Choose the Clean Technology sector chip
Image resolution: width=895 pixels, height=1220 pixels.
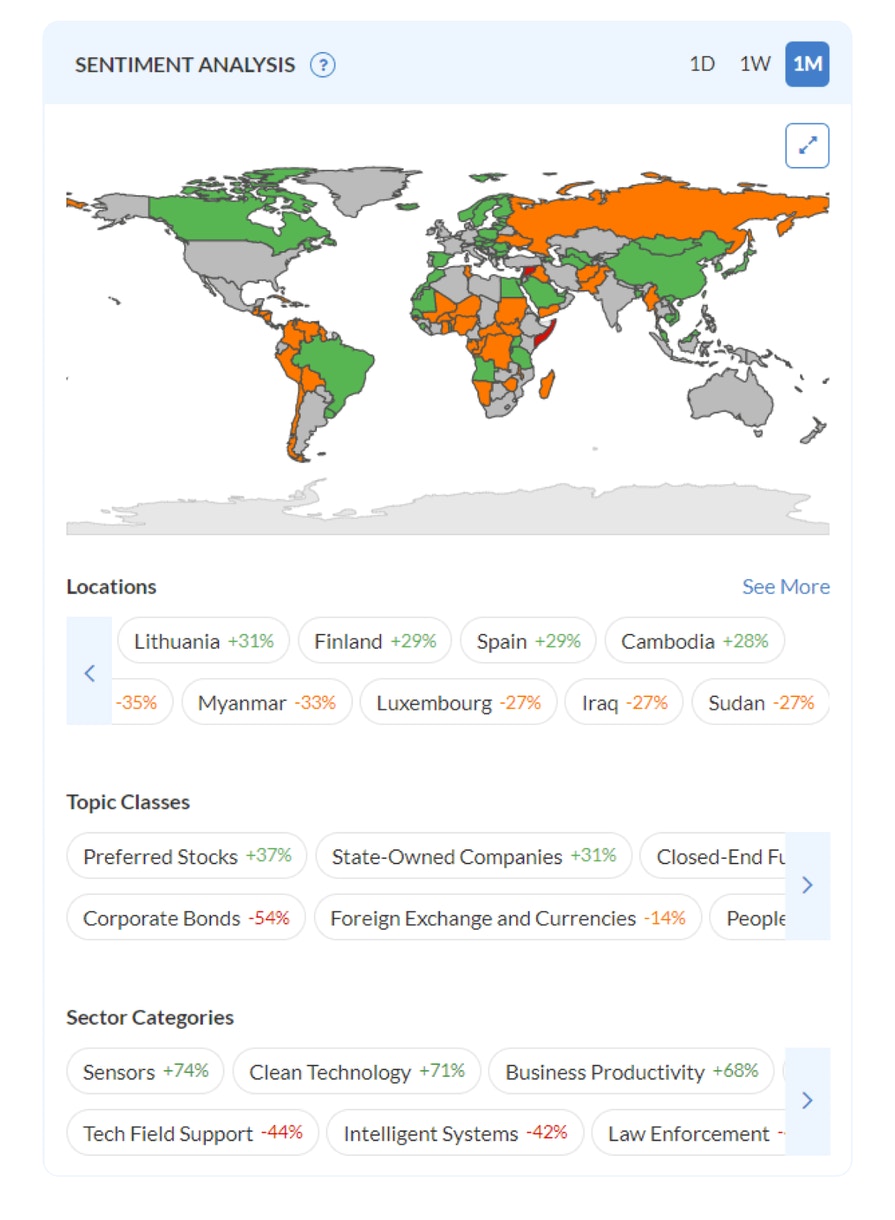pyautogui.click(x=357, y=1072)
